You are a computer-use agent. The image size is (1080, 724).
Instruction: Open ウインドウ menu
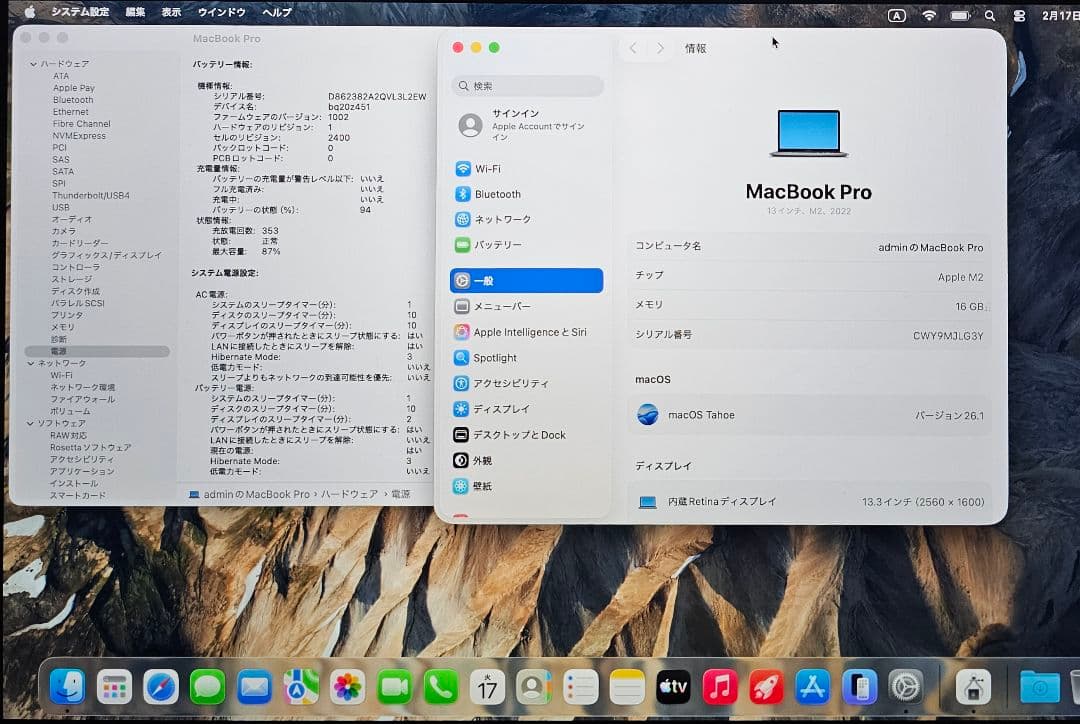click(x=222, y=12)
